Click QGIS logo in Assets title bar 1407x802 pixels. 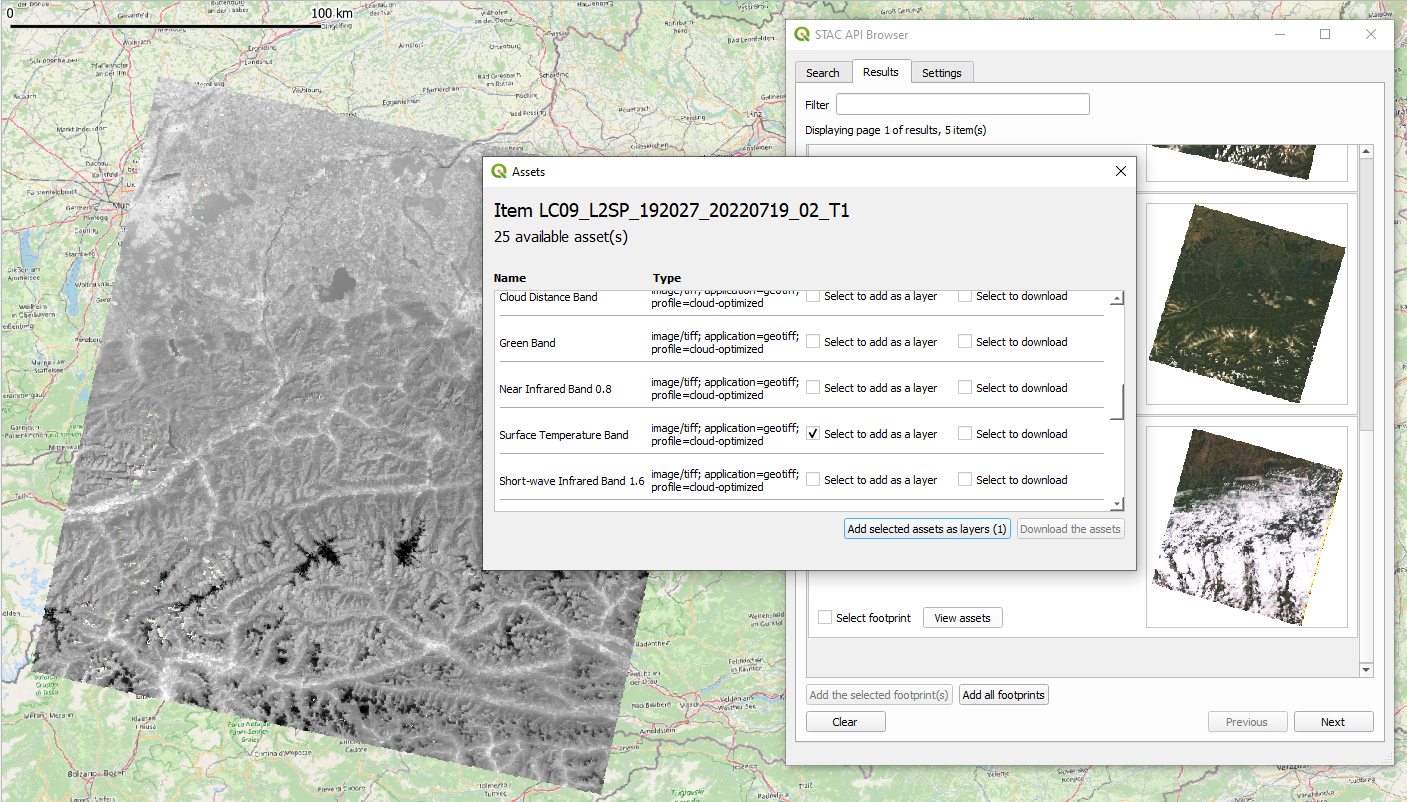coord(499,172)
